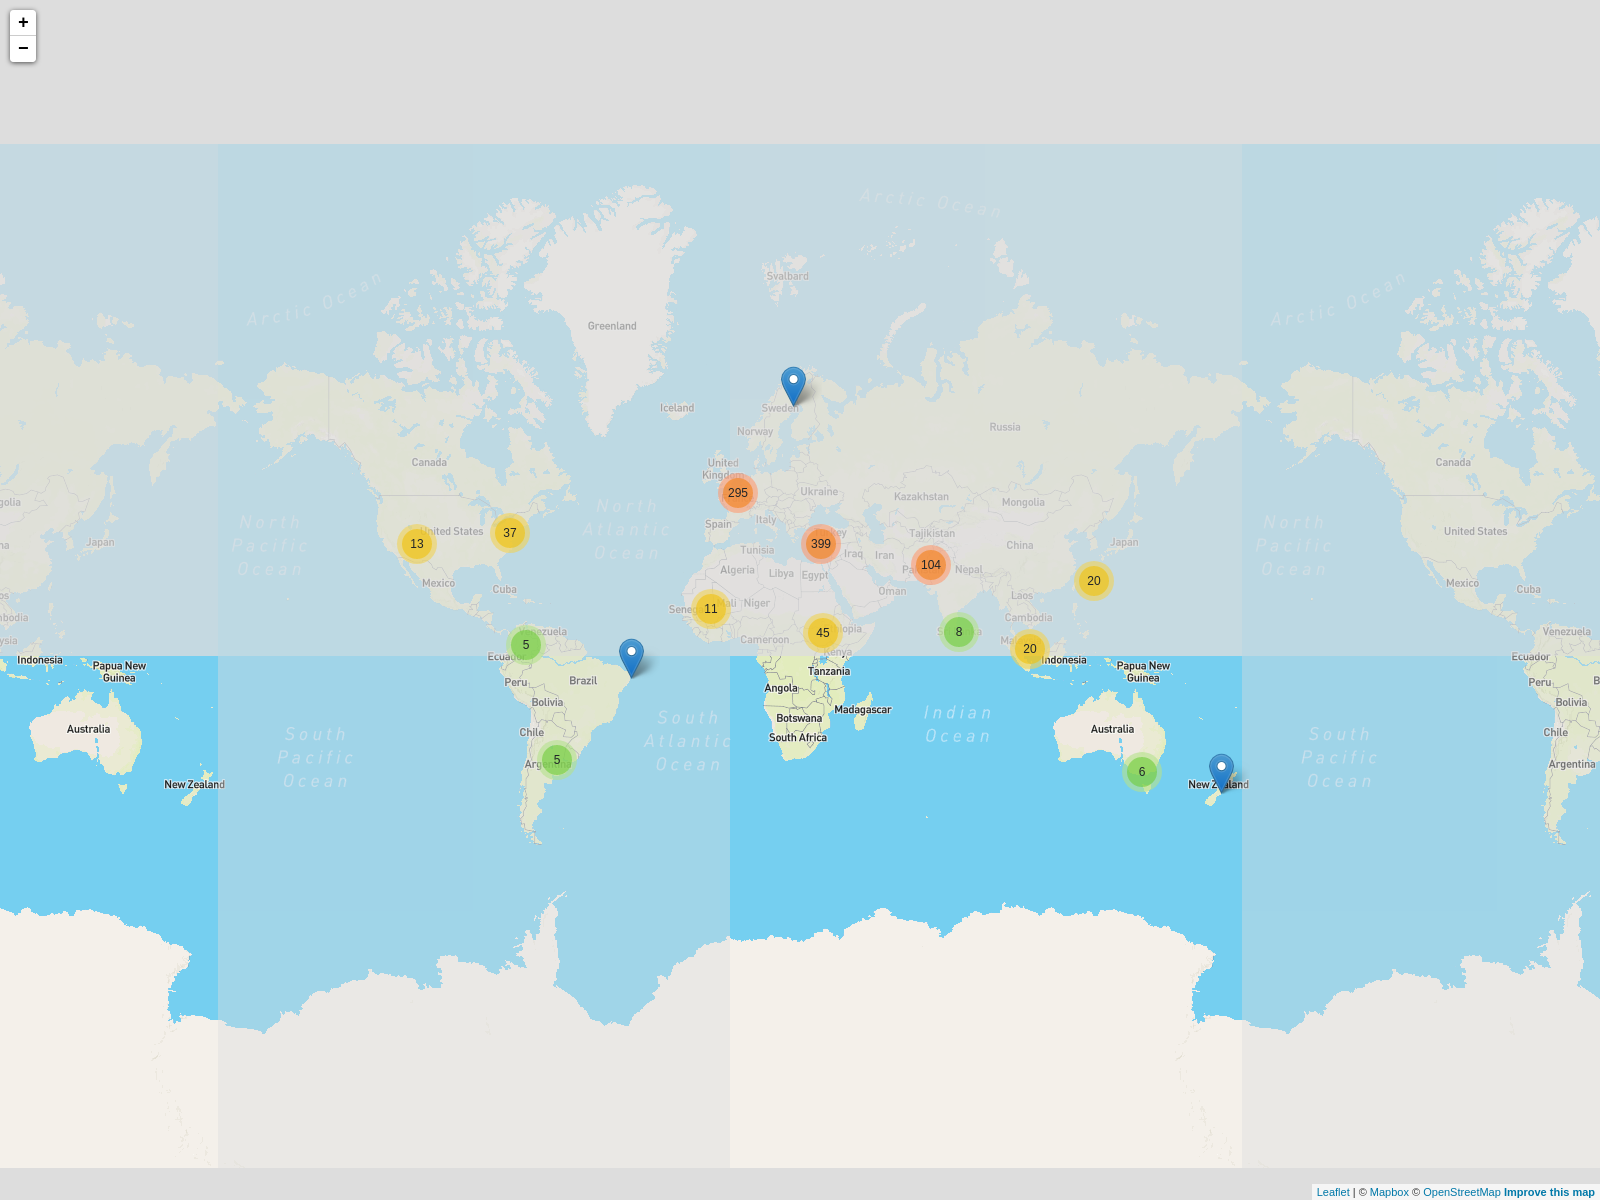Click the 20 cluster near Indonesia
This screenshot has height=1200, width=1600.
[x=1030, y=649]
